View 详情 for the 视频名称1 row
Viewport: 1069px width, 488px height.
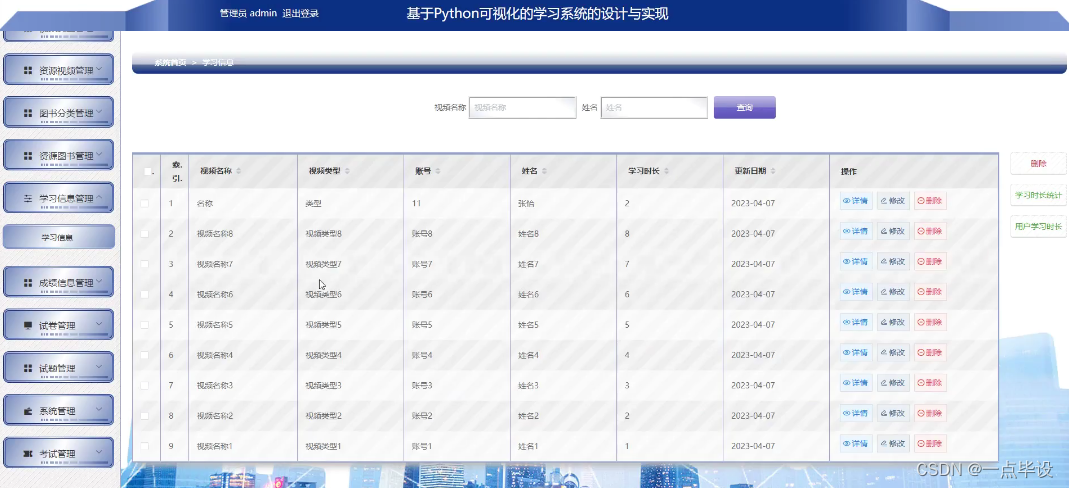click(x=856, y=444)
